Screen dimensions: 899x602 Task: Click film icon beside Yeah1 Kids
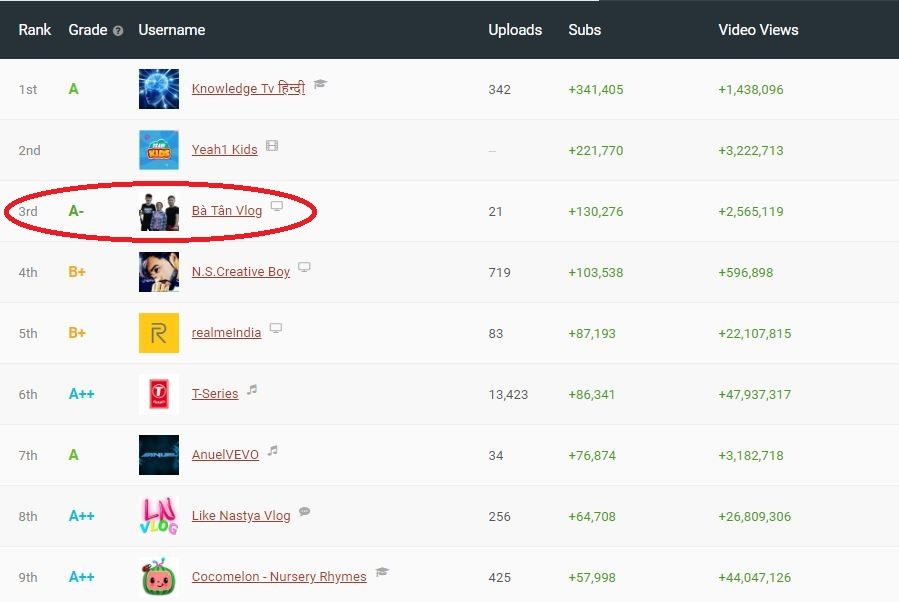pos(272,146)
